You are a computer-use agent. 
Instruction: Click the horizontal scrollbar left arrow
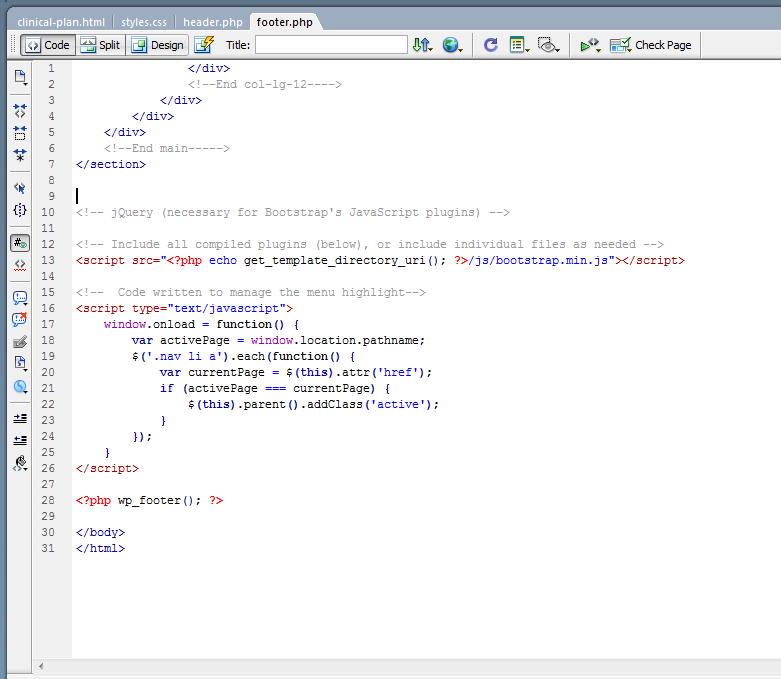pyautogui.click(x=41, y=666)
